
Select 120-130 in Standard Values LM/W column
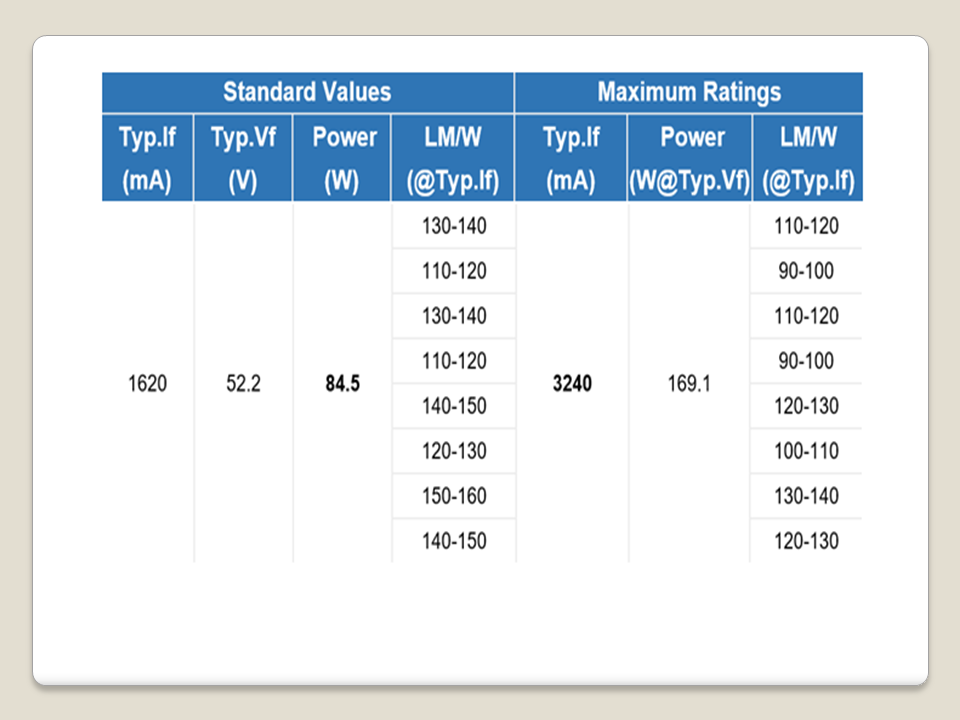[x=453, y=451]
